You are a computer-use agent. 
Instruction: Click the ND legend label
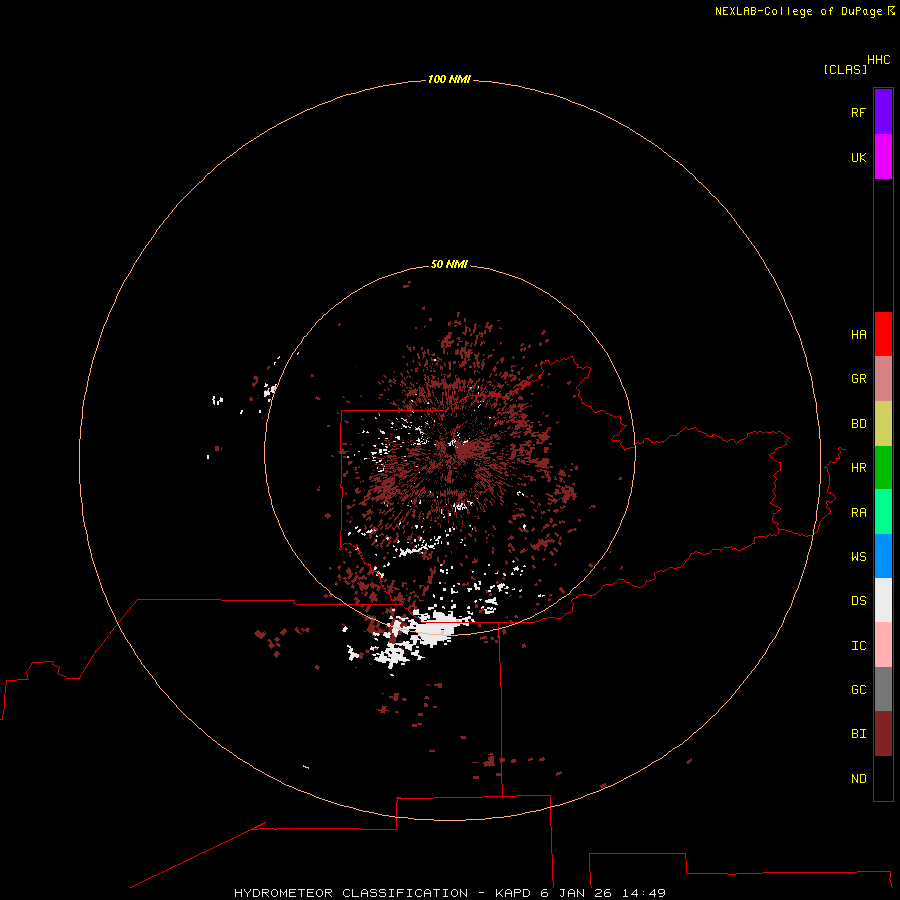858,779
